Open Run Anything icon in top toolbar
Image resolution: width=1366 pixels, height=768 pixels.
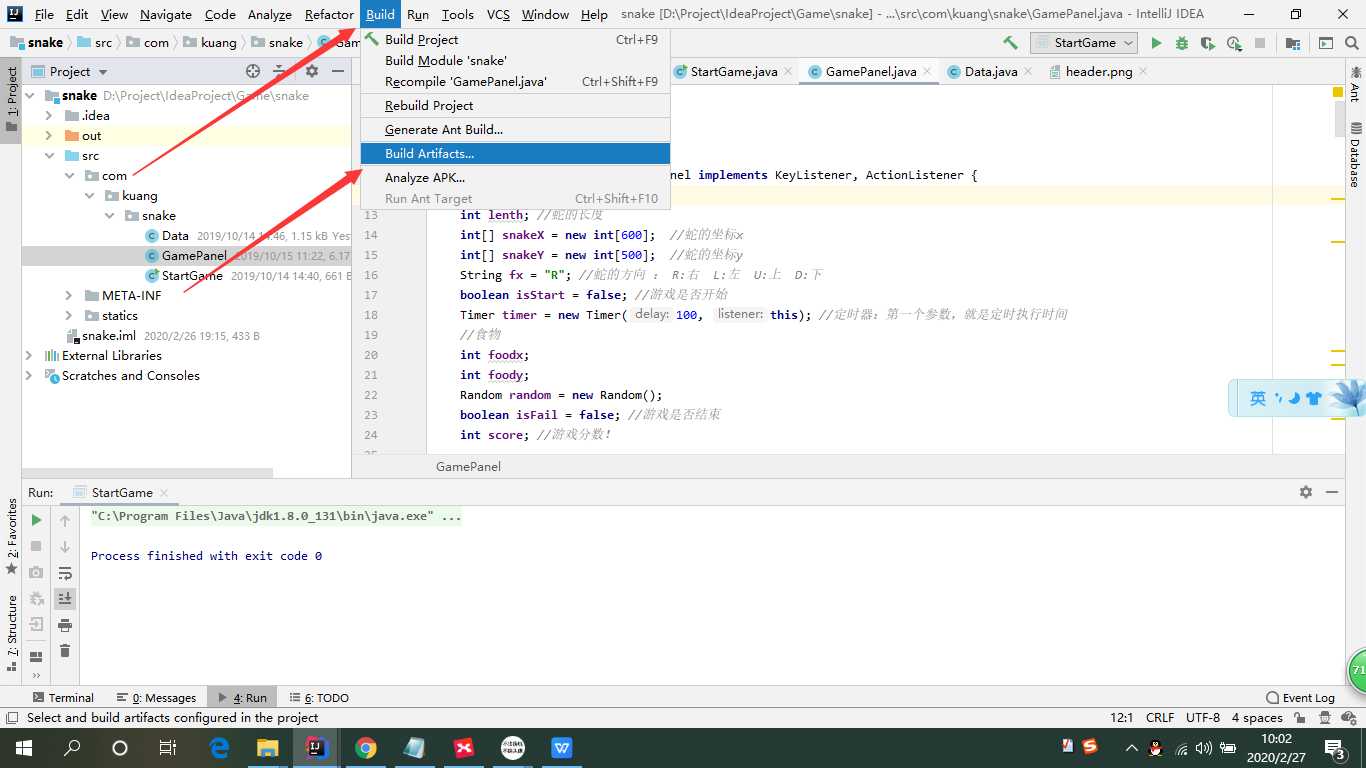pos(1326,43)
